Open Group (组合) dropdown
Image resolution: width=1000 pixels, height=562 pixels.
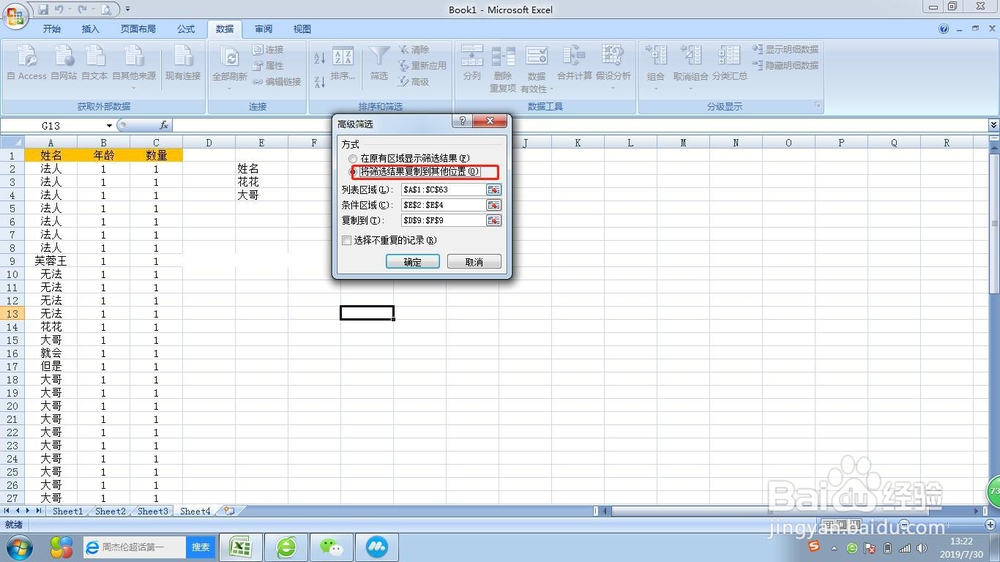(x=656, y=87)
